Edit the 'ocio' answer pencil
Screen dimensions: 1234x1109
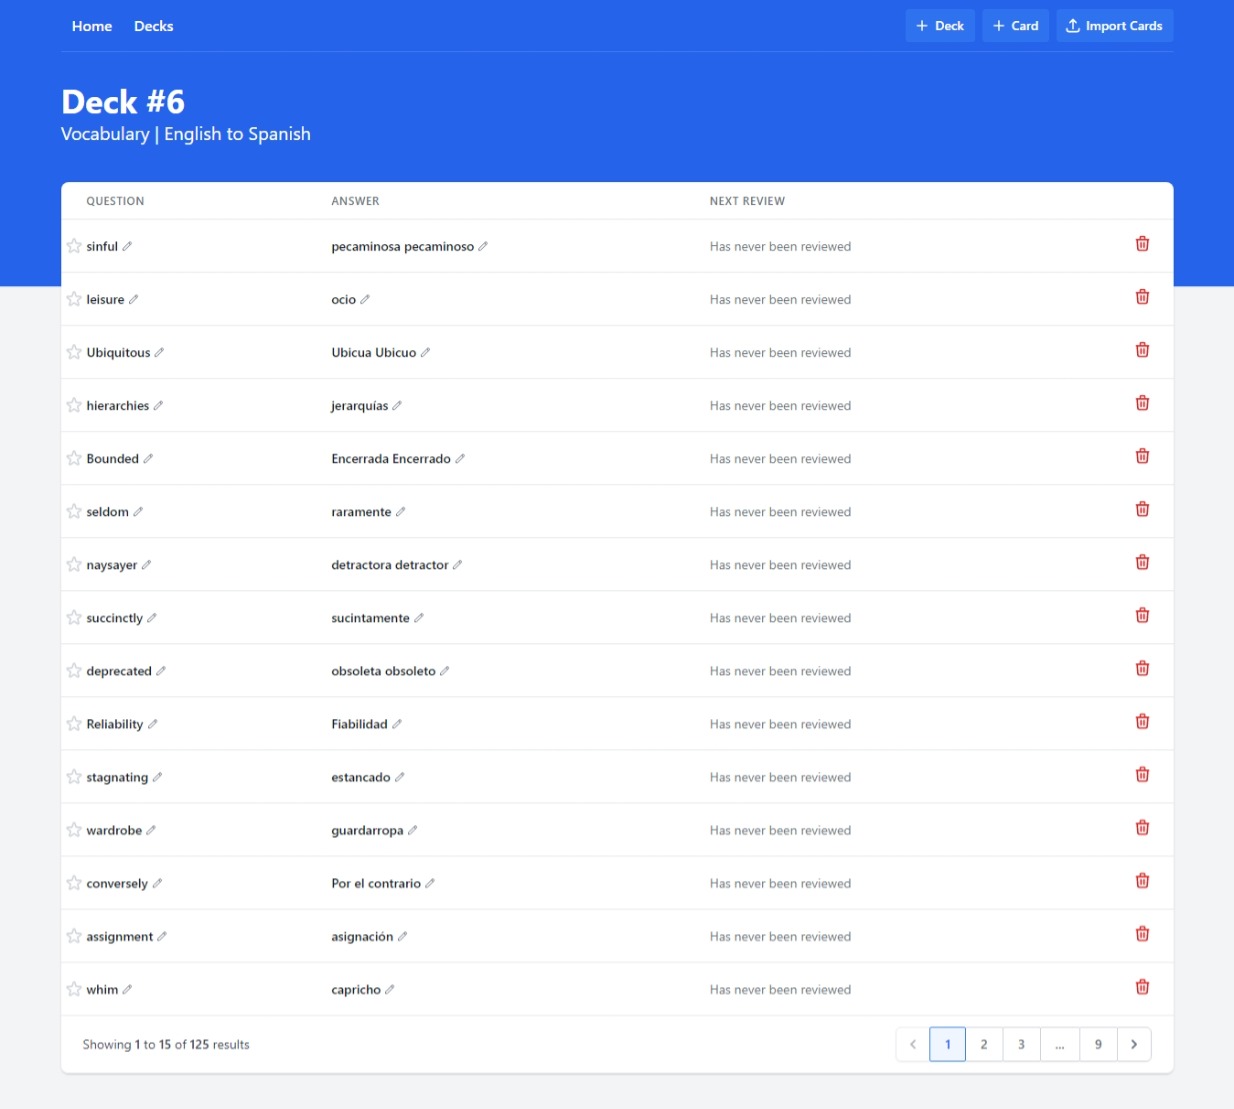tap(365, 299)
